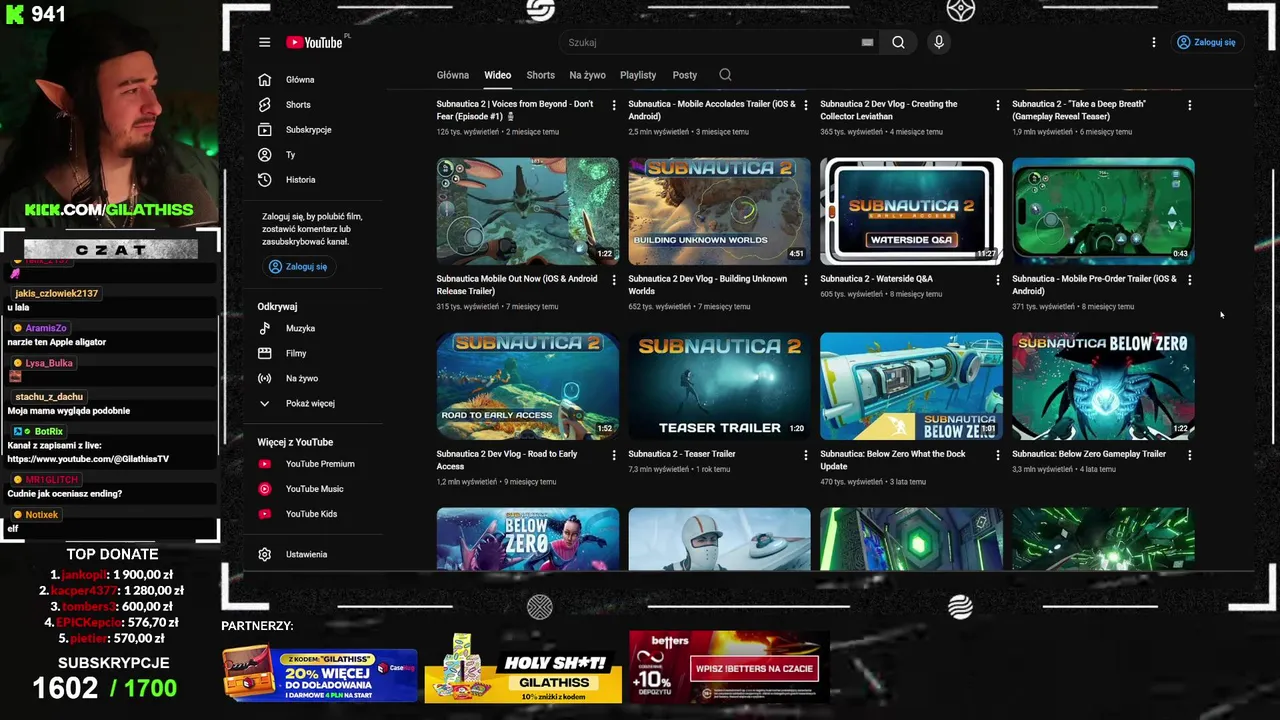Open title Subnautica 2 - Teaser Trailer
The height and width of the screenshot is (720, 1280).
[x=682, y=454]
